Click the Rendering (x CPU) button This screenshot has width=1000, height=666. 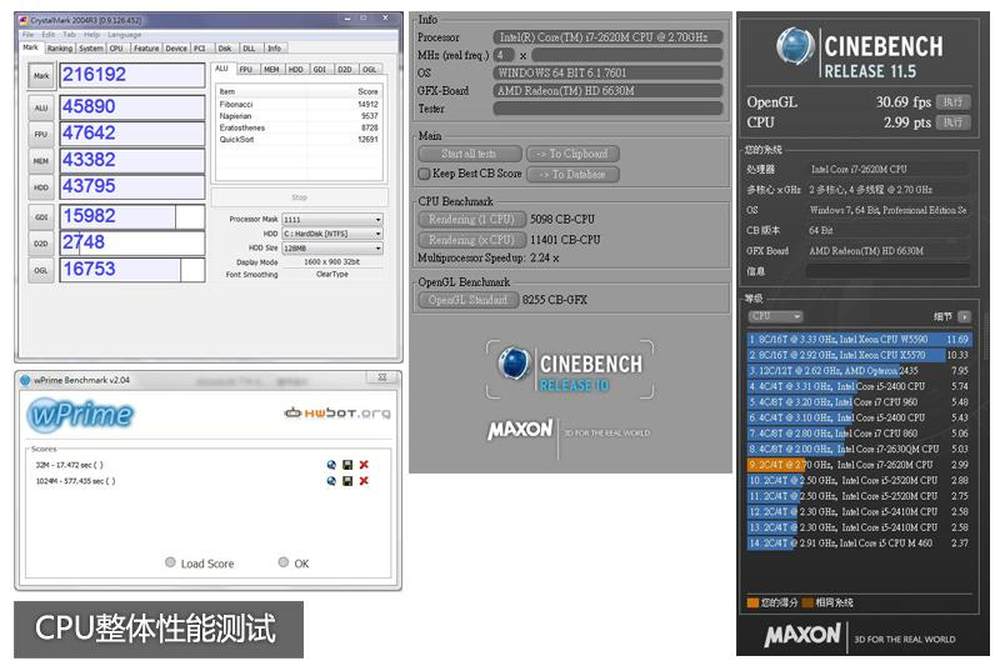(472, 240)
